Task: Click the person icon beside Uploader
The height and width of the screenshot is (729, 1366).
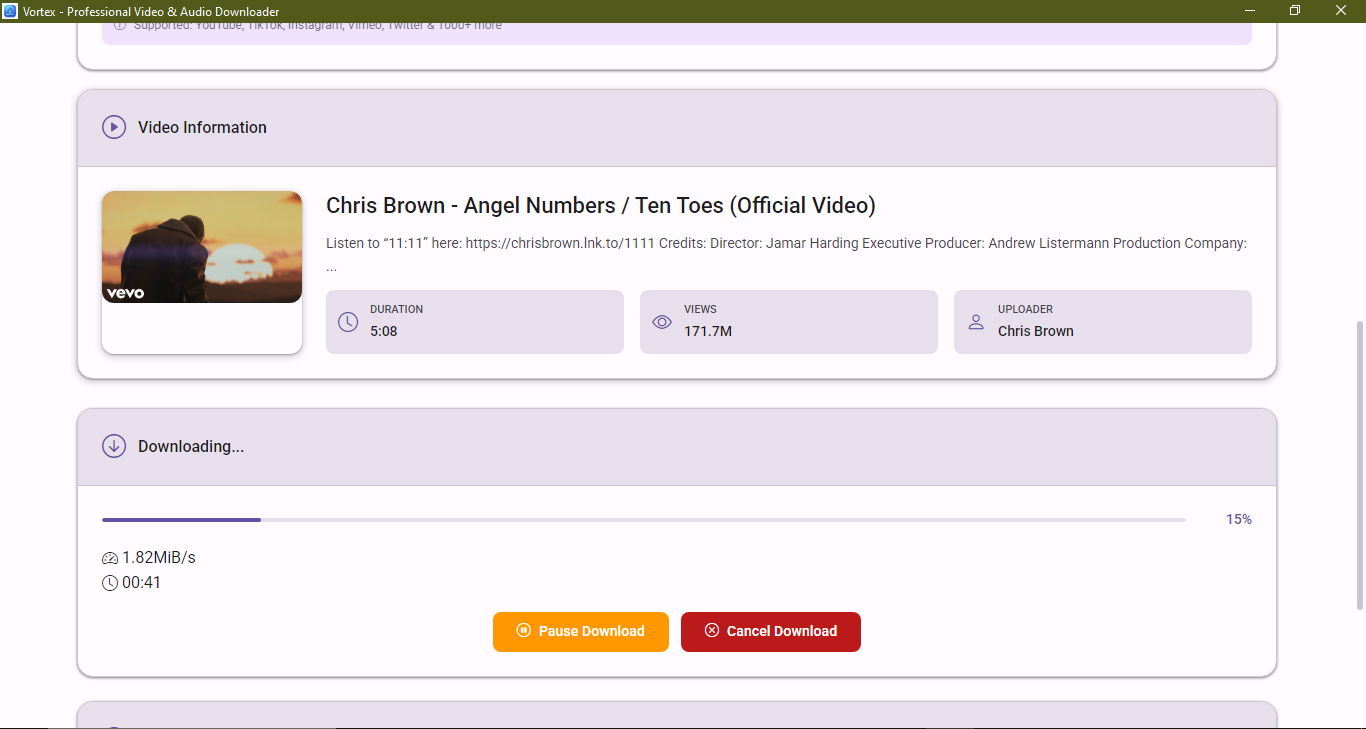Action: tap(976, 322)
